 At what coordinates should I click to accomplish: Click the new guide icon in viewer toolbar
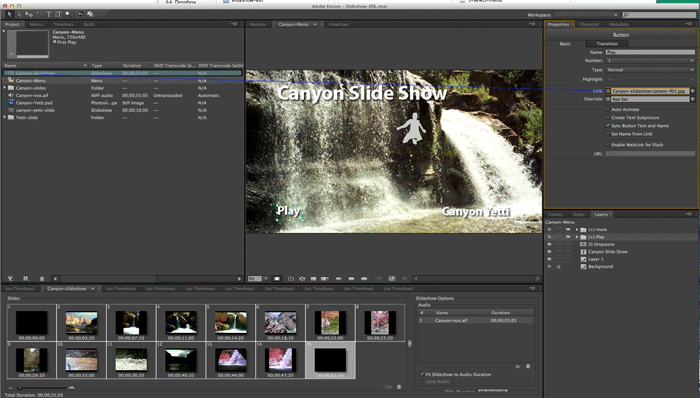pos(325,278)
